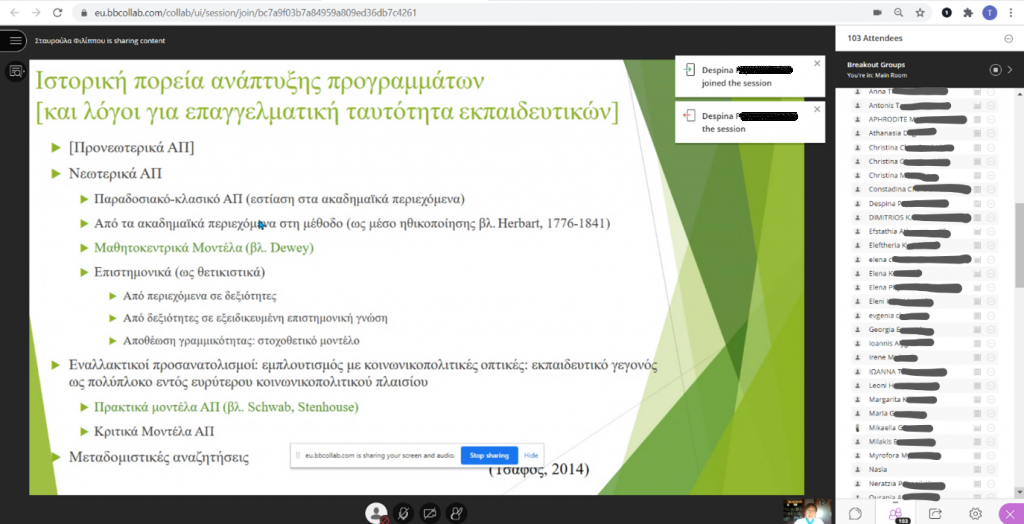Click Stop sharing button
This screenshot has width=1024, height=524.
(x=489, y=455)
